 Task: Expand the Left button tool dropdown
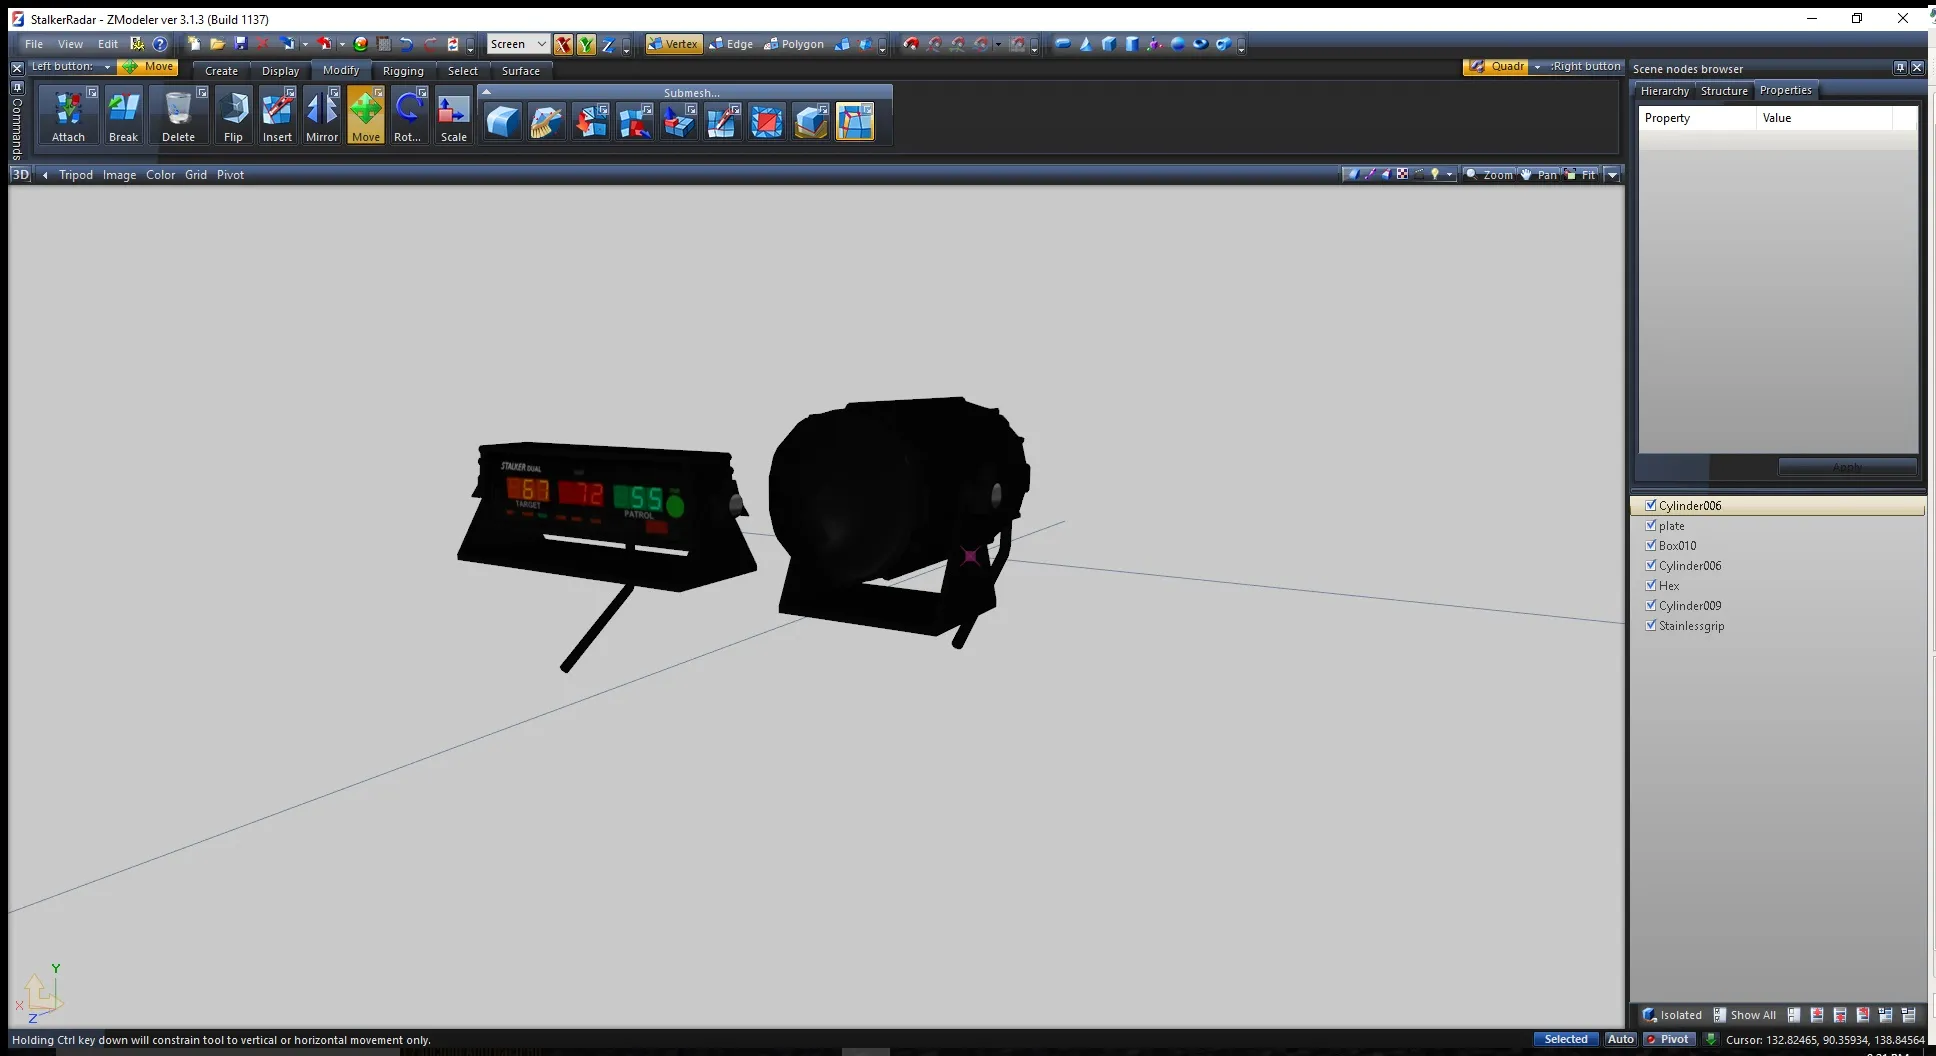coord(107,67)
